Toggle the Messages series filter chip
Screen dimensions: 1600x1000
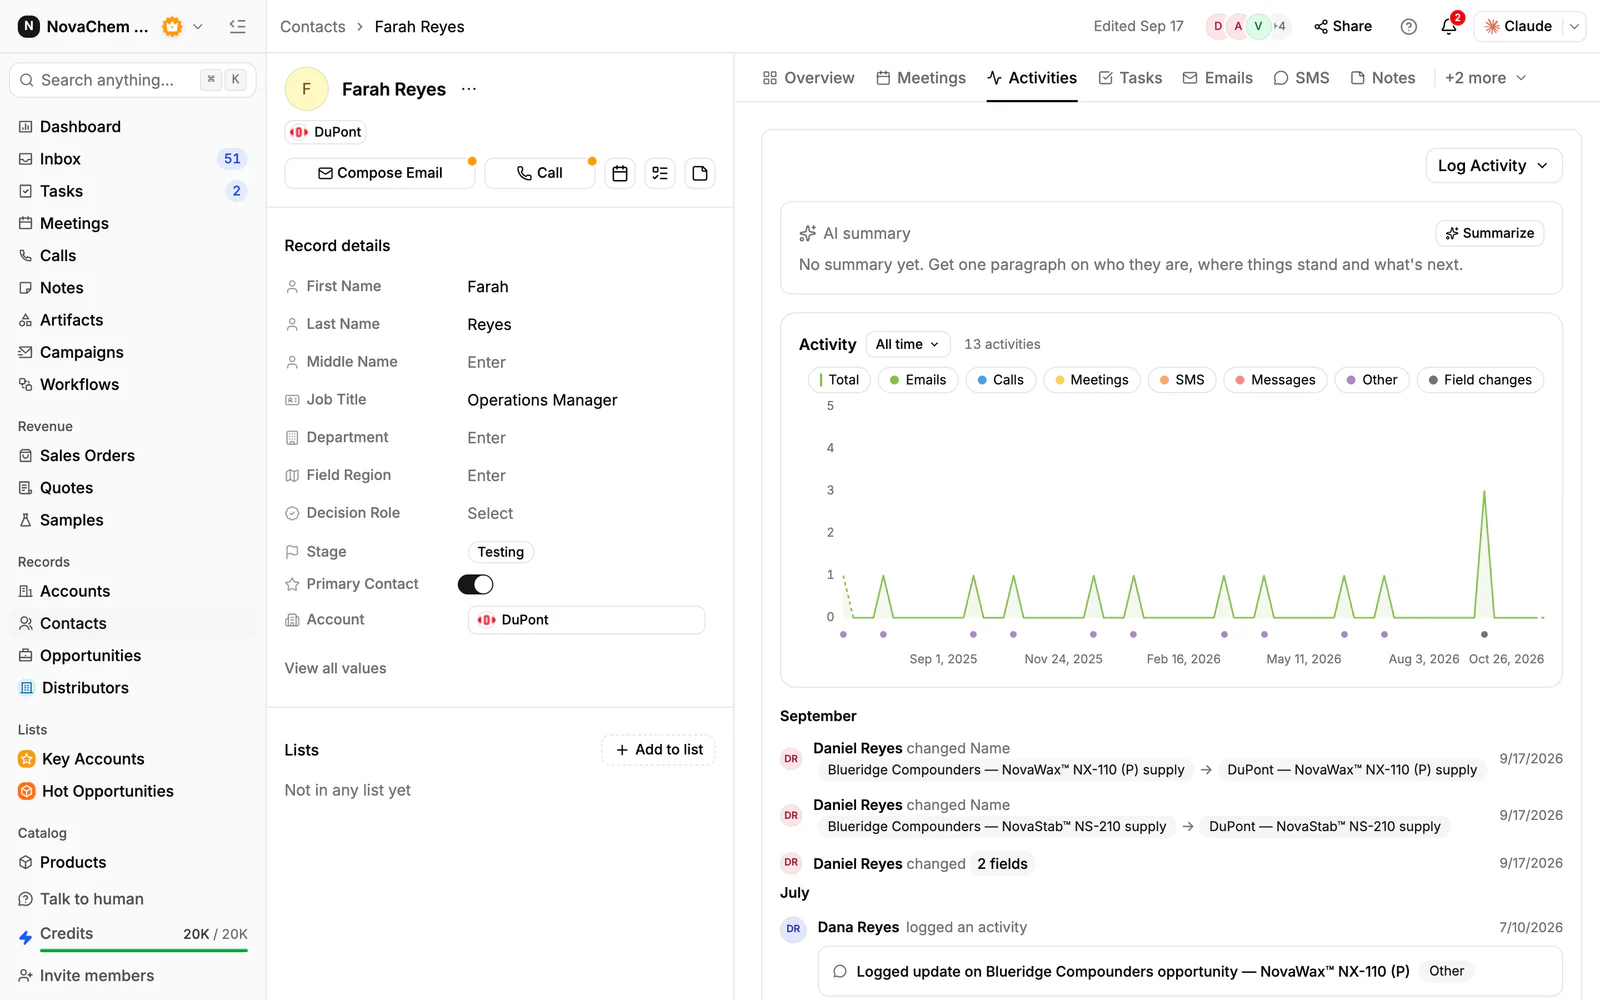point(1275,380)
